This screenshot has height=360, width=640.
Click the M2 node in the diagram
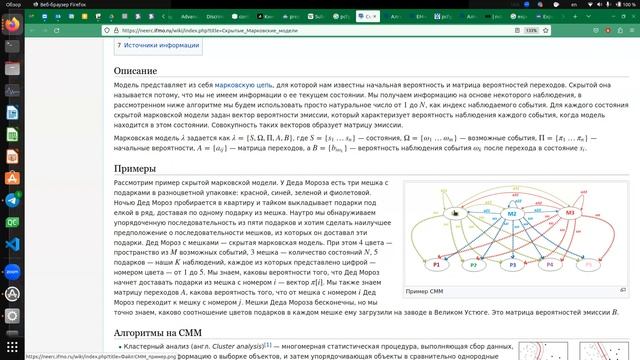point(512,213)
